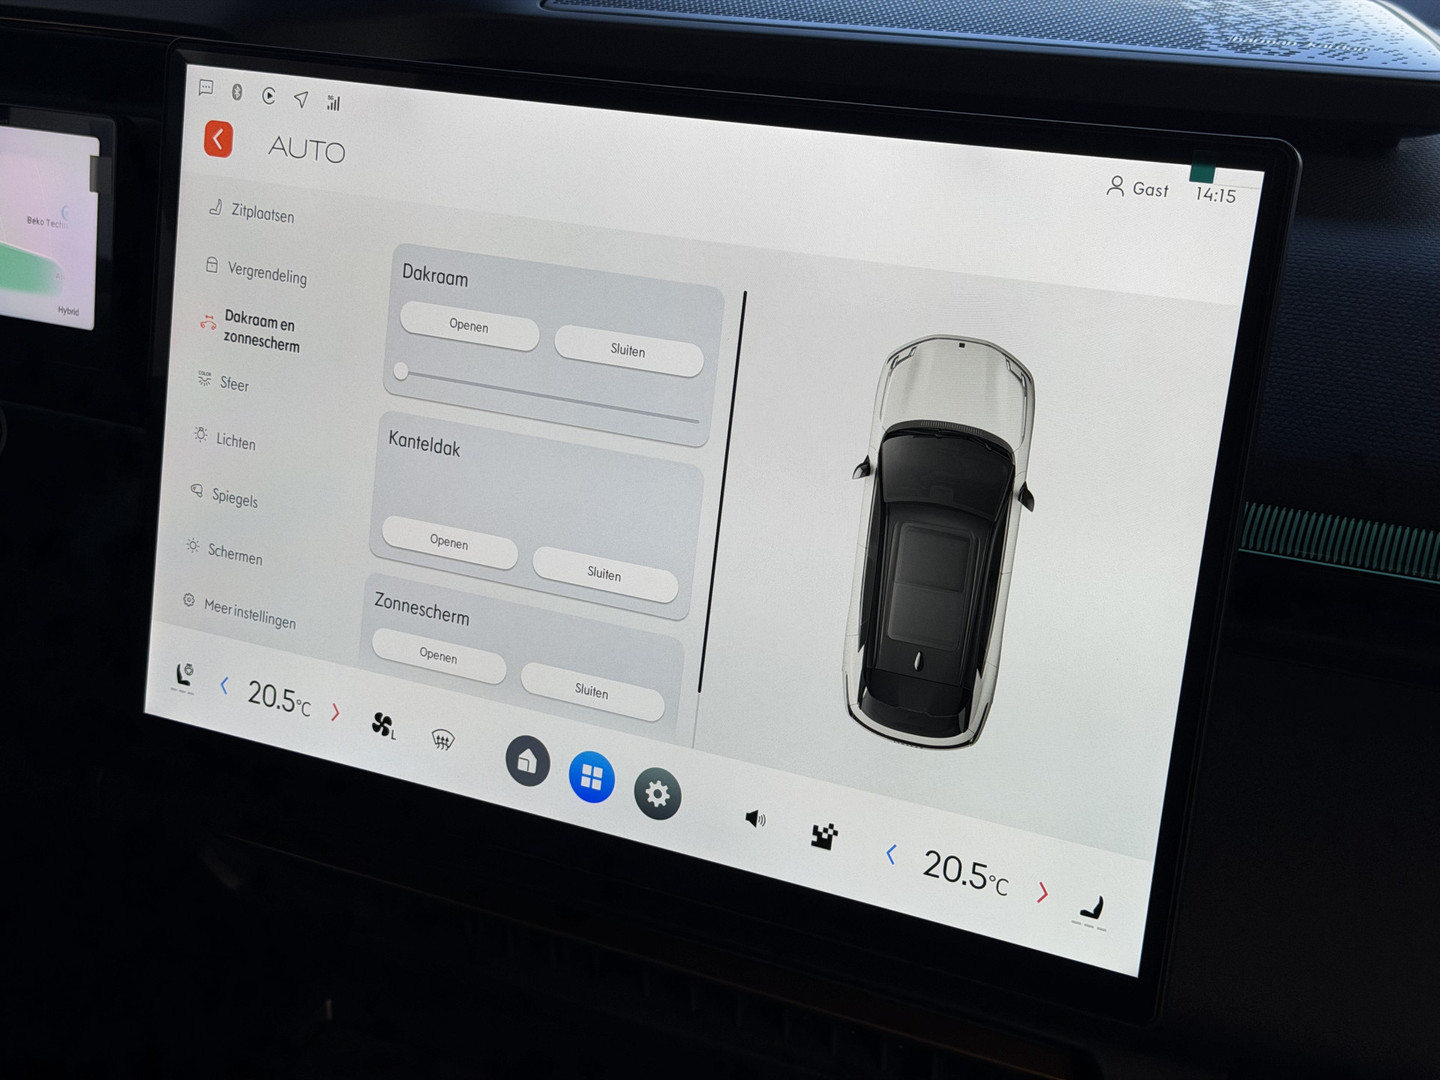Decrease left temperature with blue arrow

coord(224,686)
